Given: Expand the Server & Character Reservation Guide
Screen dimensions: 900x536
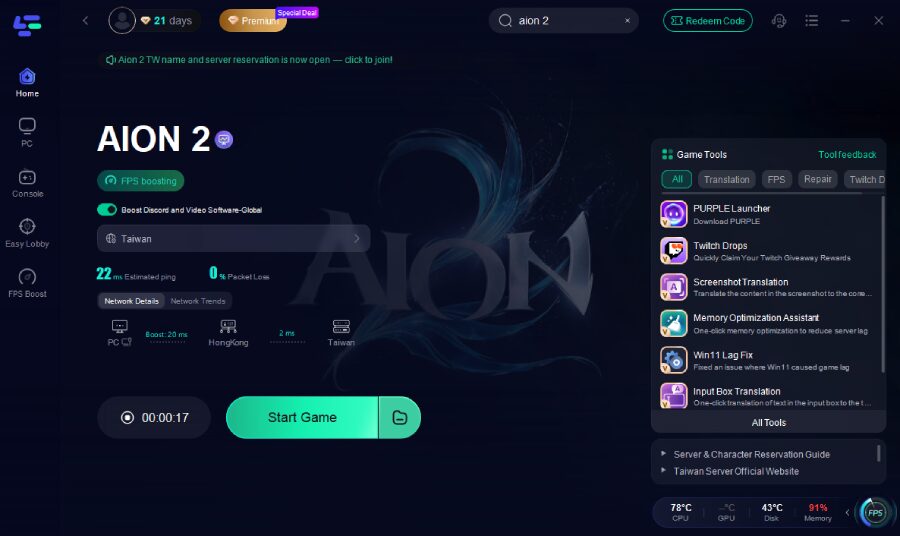Looking at the screenshot, I should click(x=751, y=454).
